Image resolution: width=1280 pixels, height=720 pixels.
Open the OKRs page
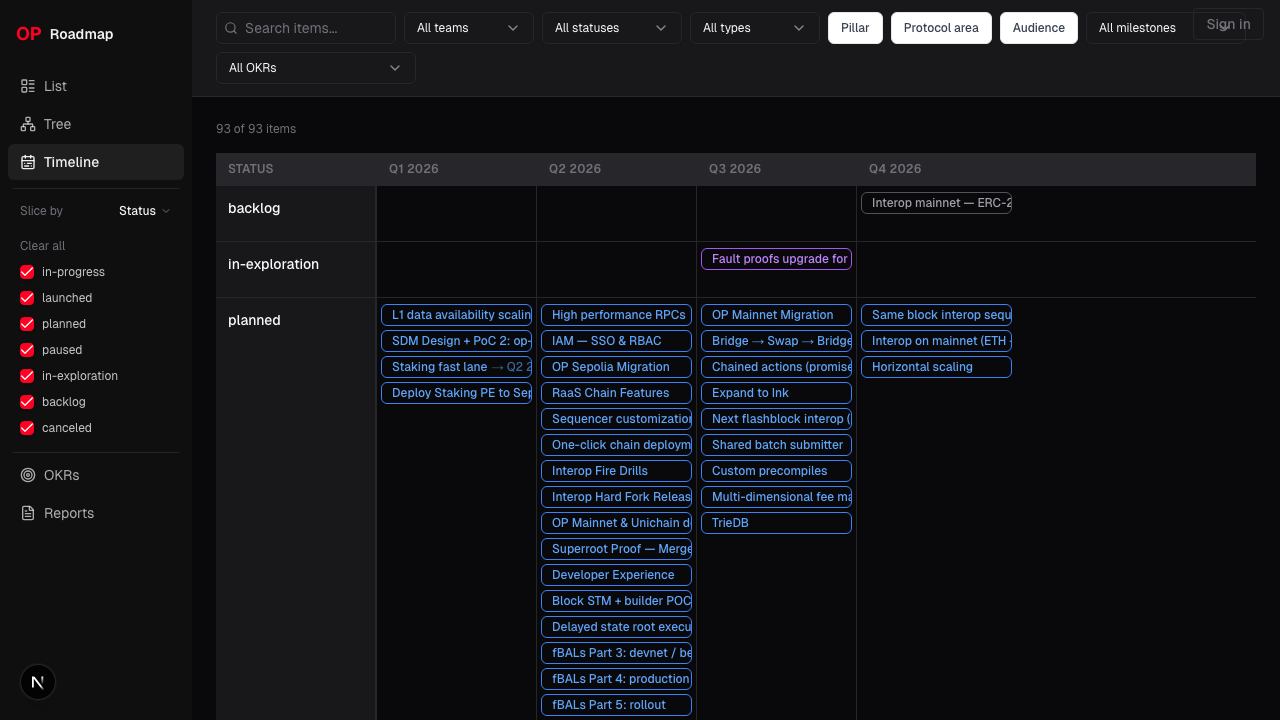96,475
